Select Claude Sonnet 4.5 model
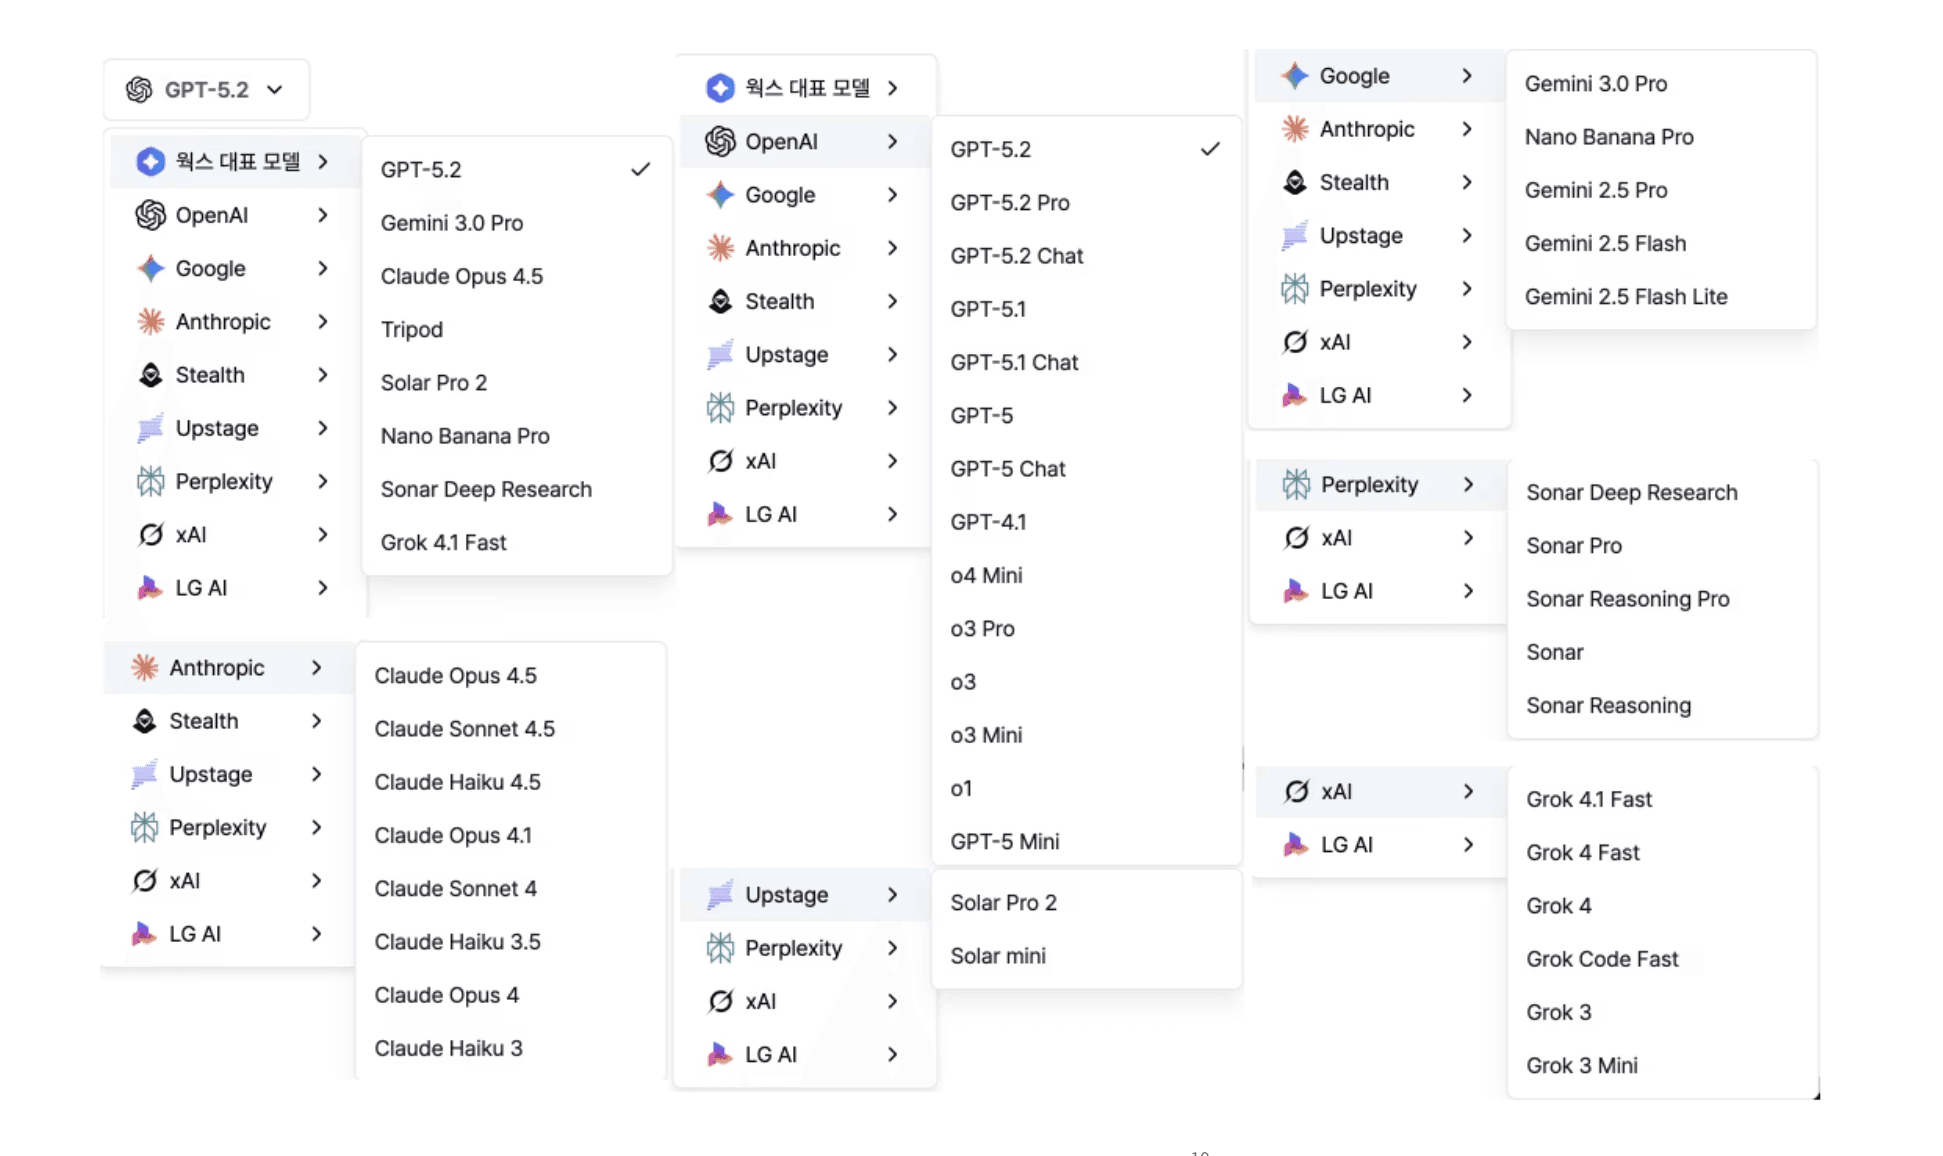 [x=464, y=729]
